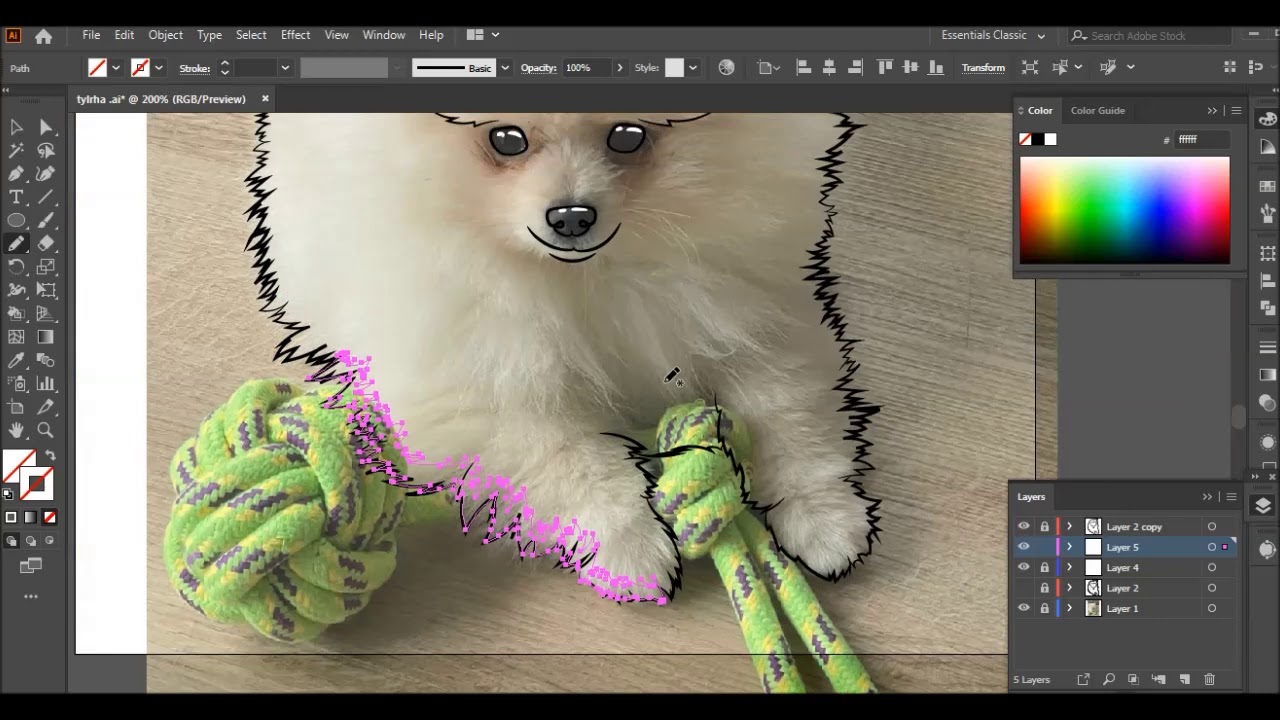1280x720 pixels.
Task: Open Edit Toolbar three dots
Action: [31, 597]
